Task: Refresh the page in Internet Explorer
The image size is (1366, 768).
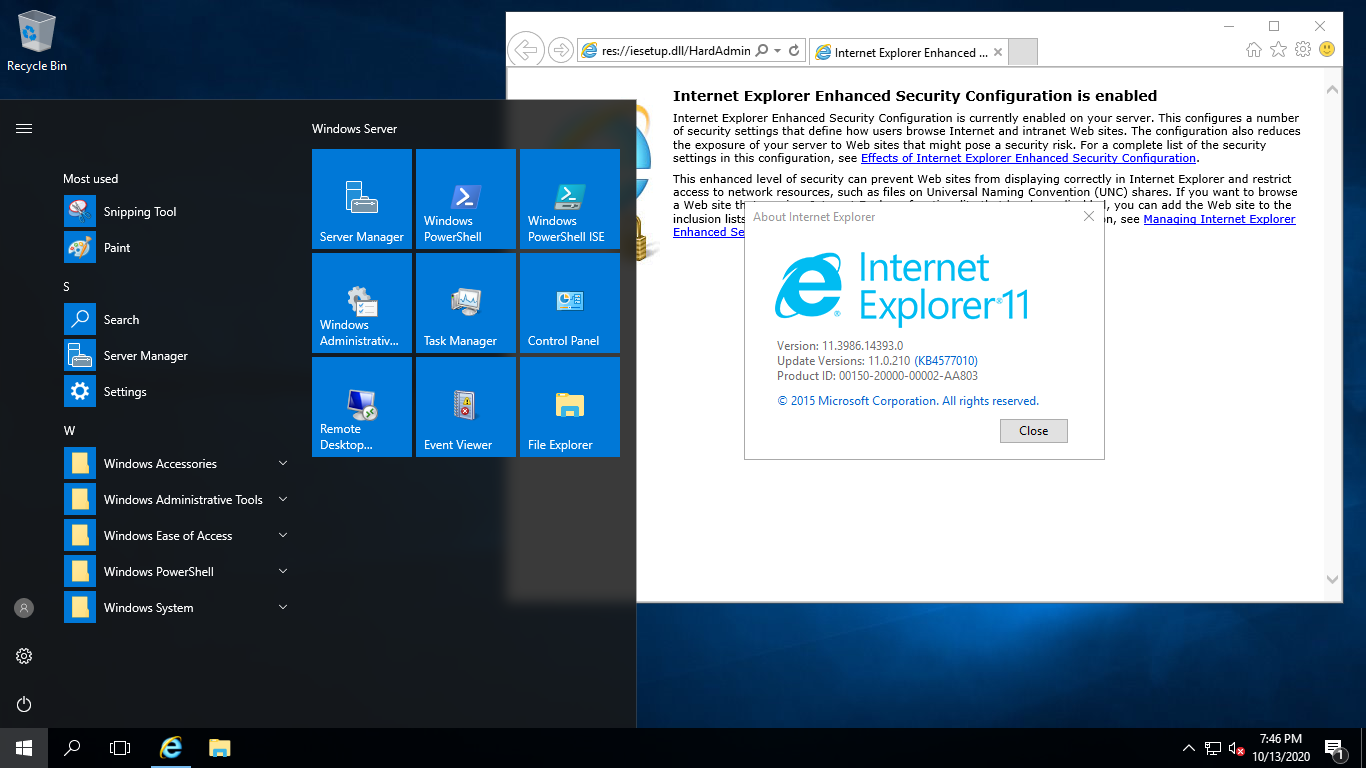Action: (794, 50)
